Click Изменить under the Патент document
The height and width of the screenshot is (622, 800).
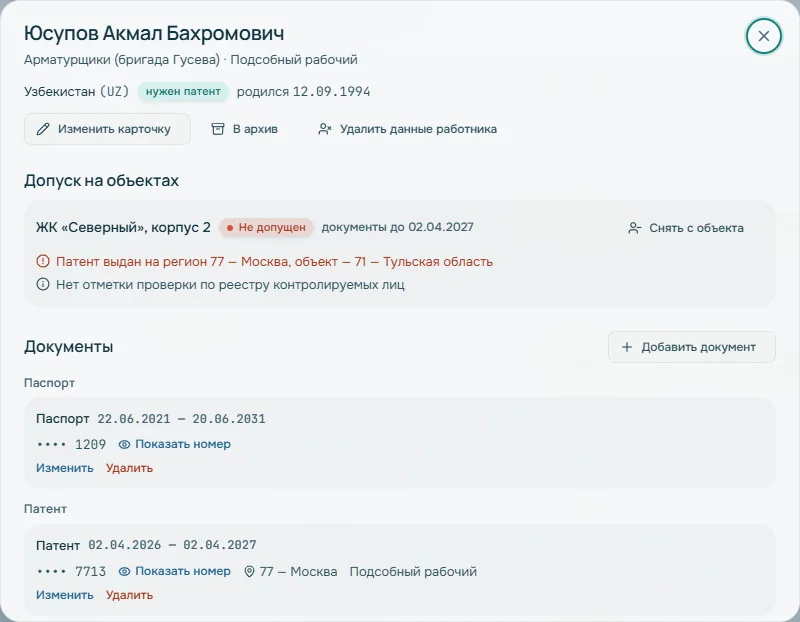[x=65, y=595]
